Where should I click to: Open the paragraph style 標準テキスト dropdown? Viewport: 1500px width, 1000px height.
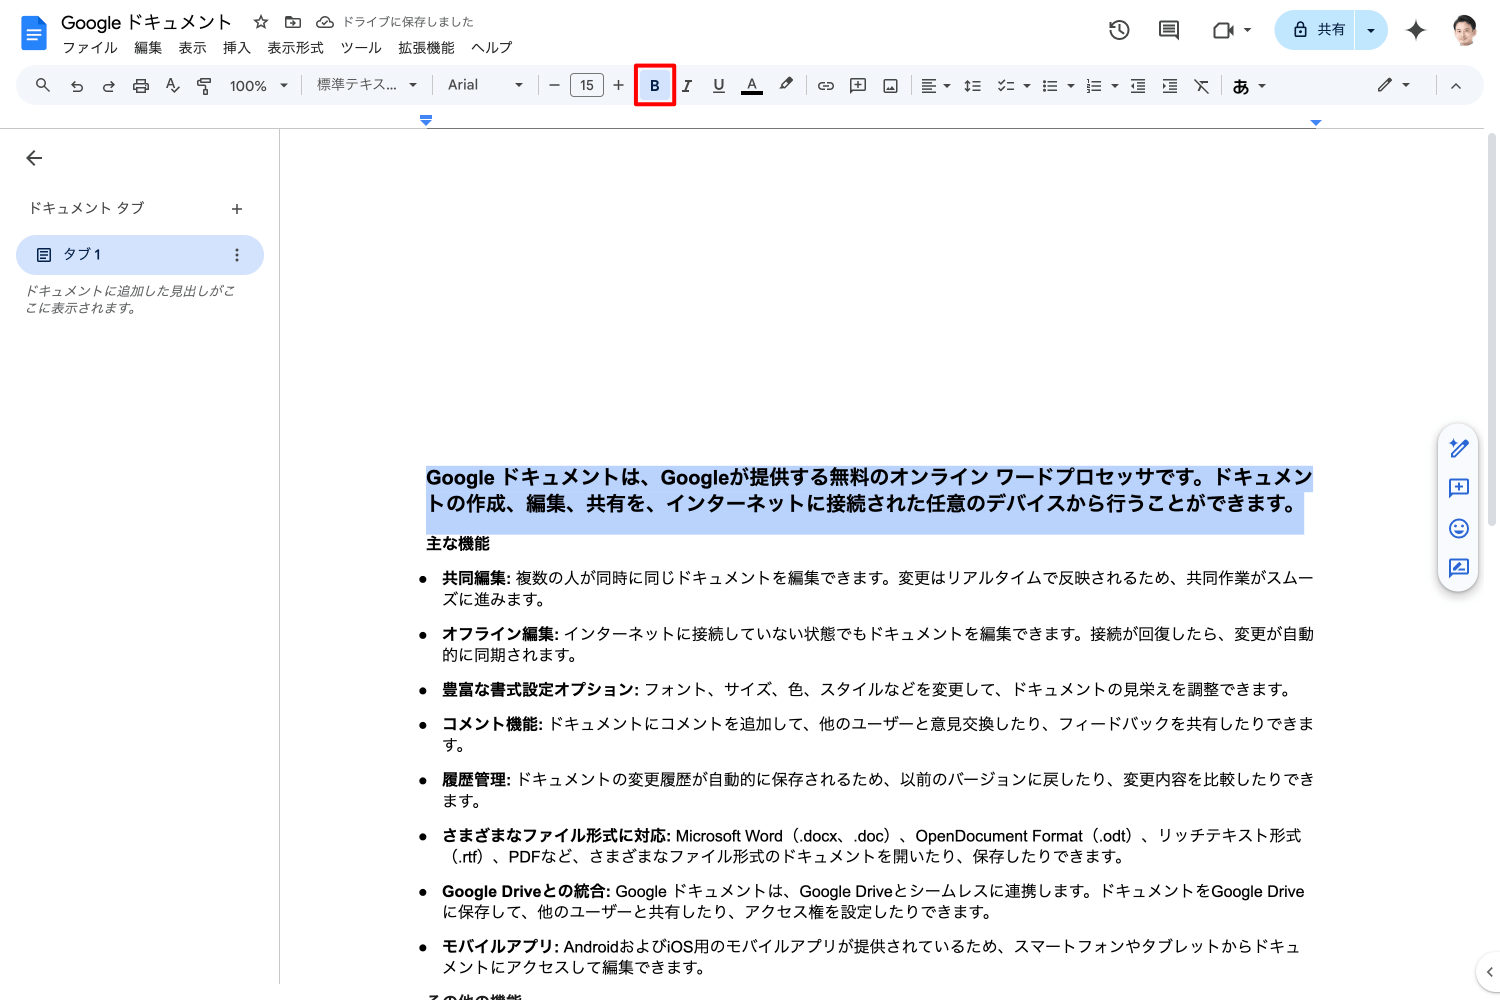(x=367, y=86)
